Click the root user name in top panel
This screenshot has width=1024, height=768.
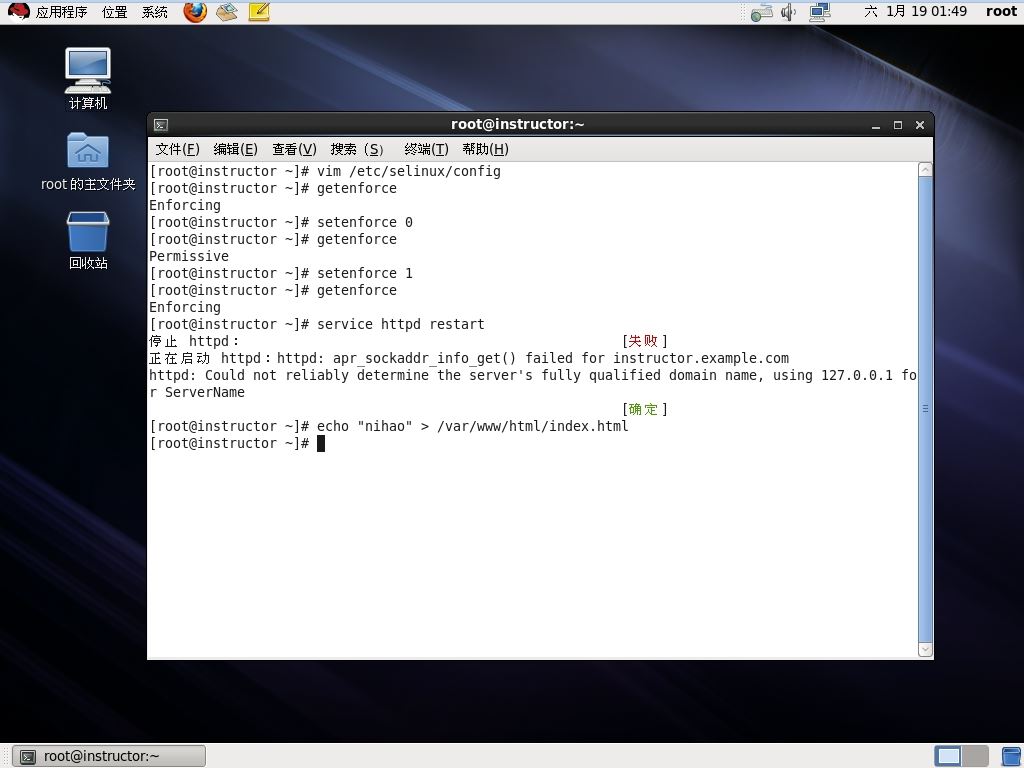(1001, 12)
